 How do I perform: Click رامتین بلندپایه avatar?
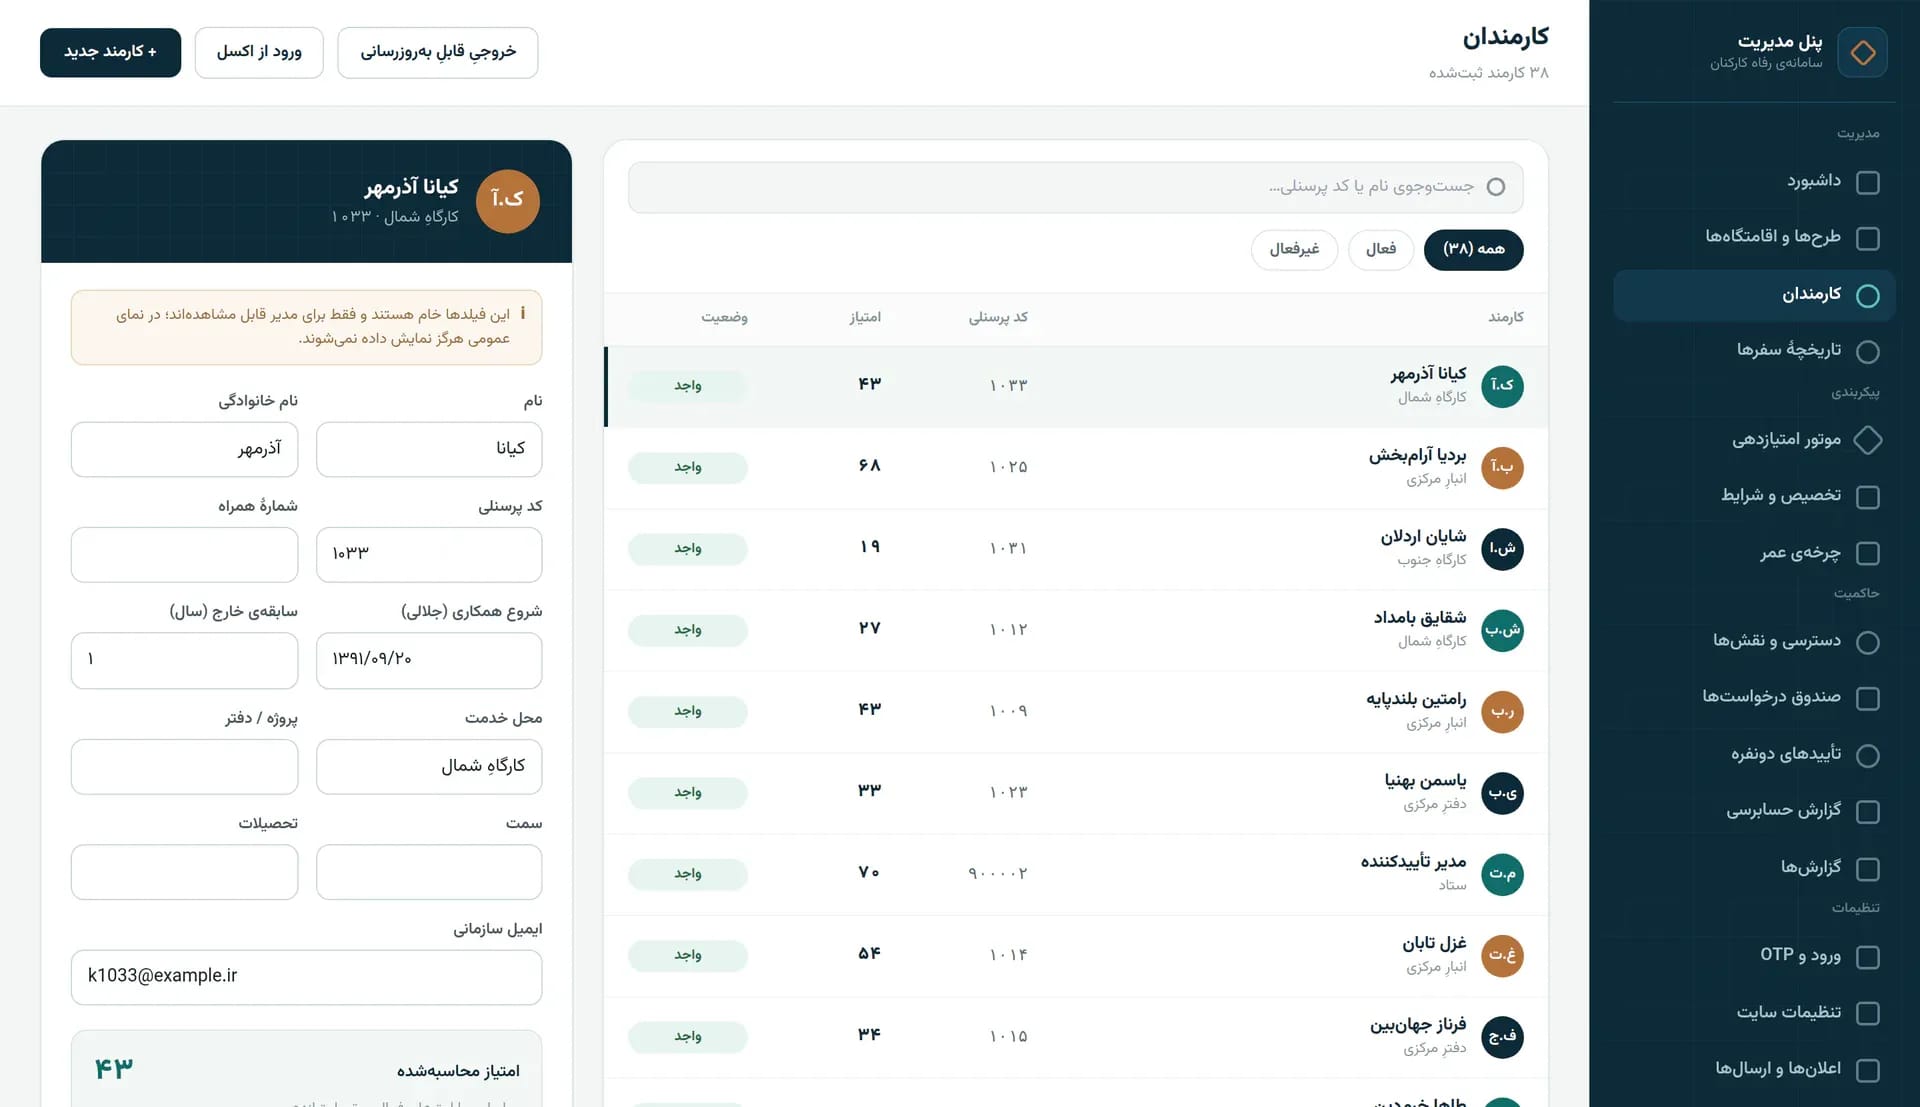point(1502,712)
